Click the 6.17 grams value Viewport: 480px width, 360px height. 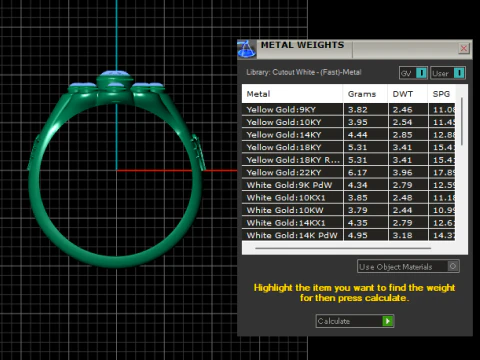pyautogui.click(x=357, y=172)
